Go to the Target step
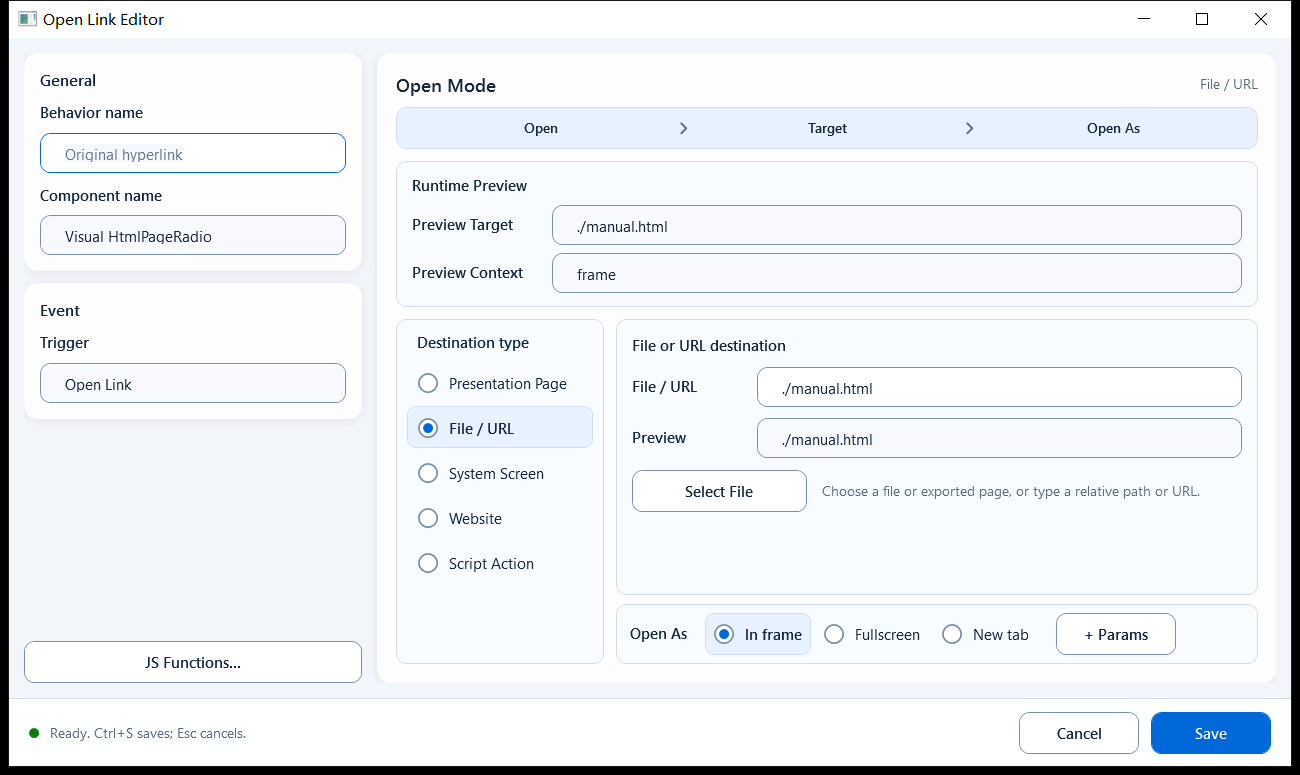1300x775 pixels. [x=827, y=128]
